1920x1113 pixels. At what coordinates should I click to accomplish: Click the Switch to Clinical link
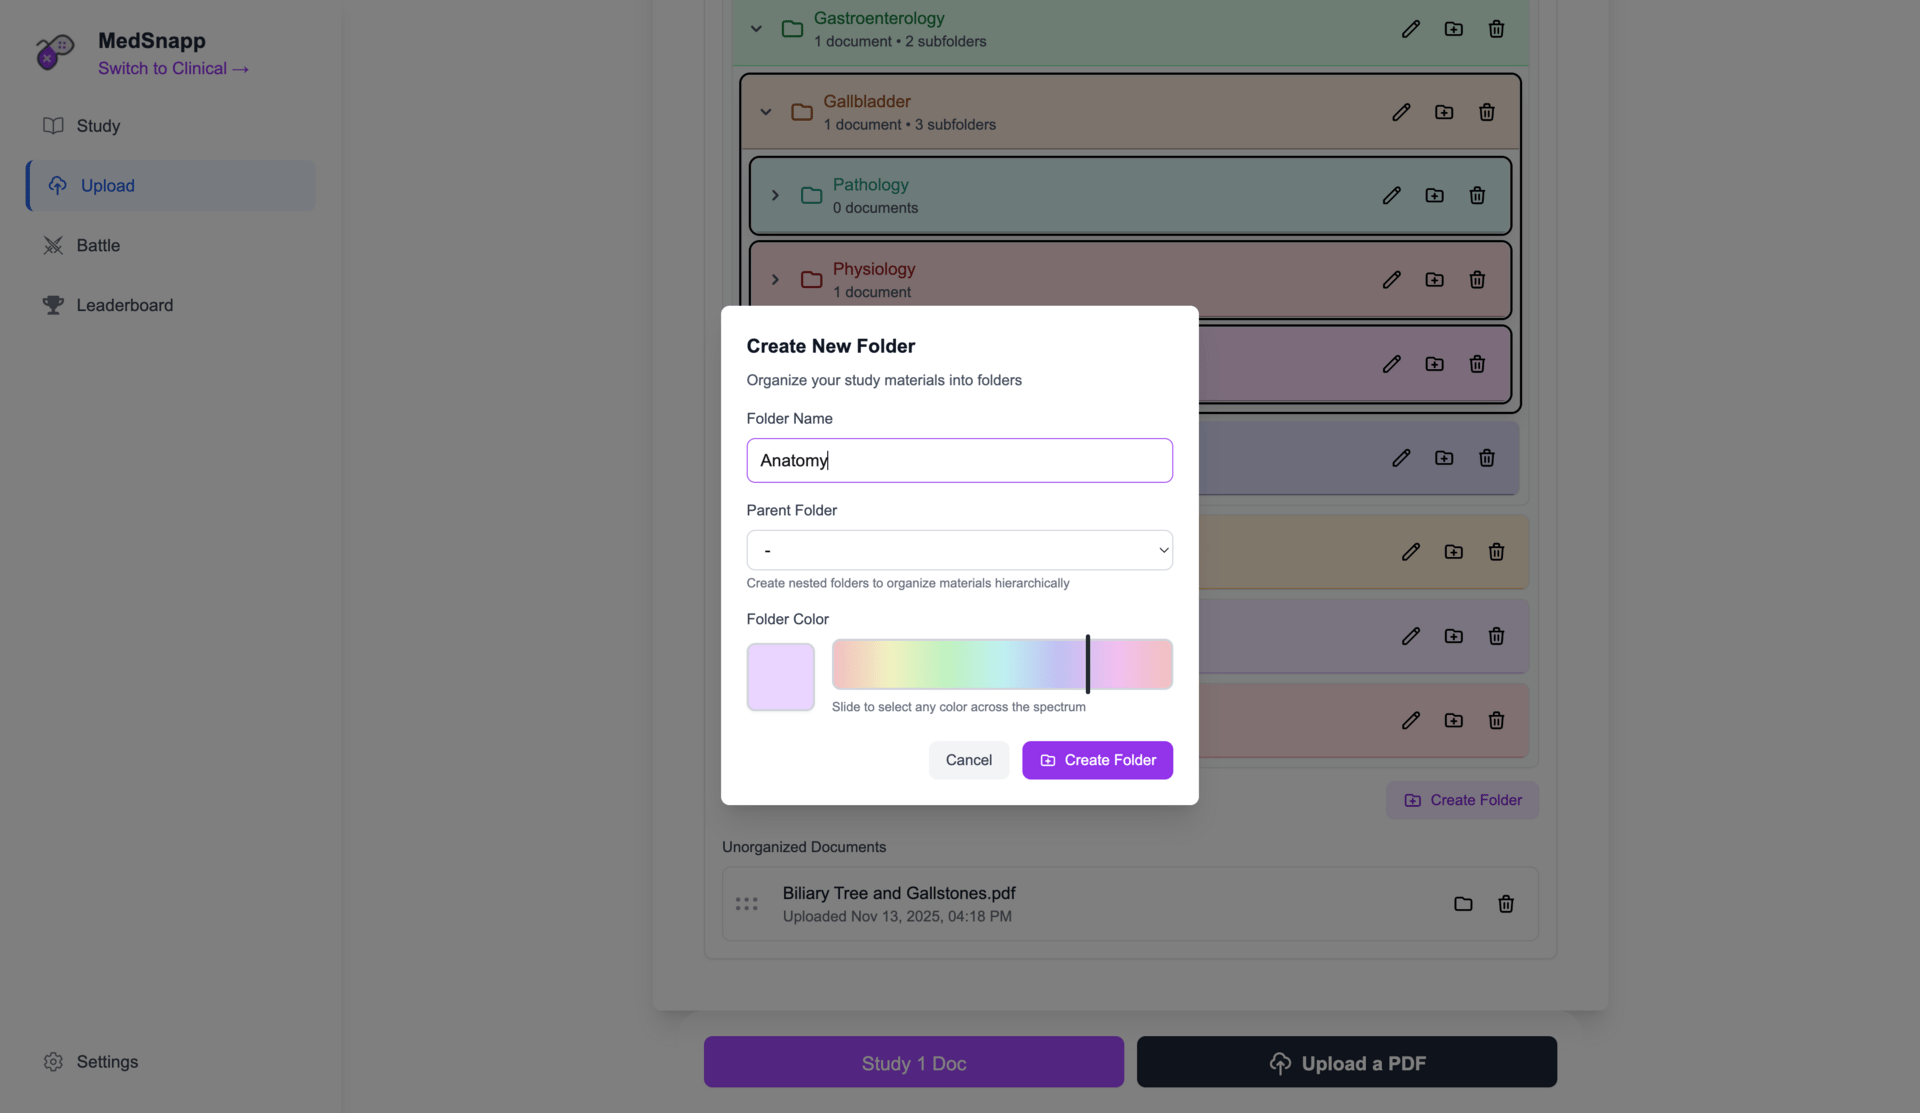point(173,68)
